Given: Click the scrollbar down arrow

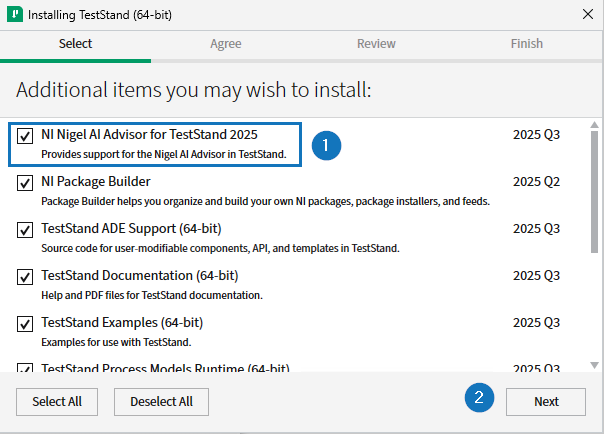Looking at the screenshot, I should tap(594, 365).
